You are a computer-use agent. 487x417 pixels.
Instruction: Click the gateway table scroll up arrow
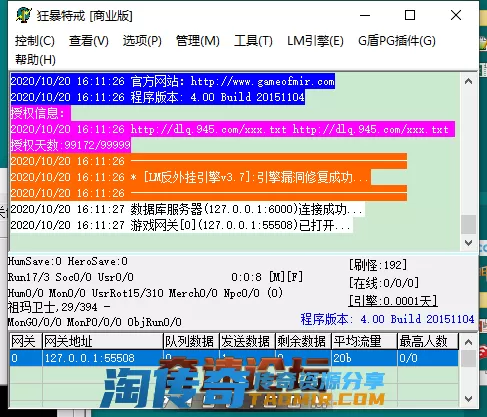pyautogui.click(x=468, y=342)
